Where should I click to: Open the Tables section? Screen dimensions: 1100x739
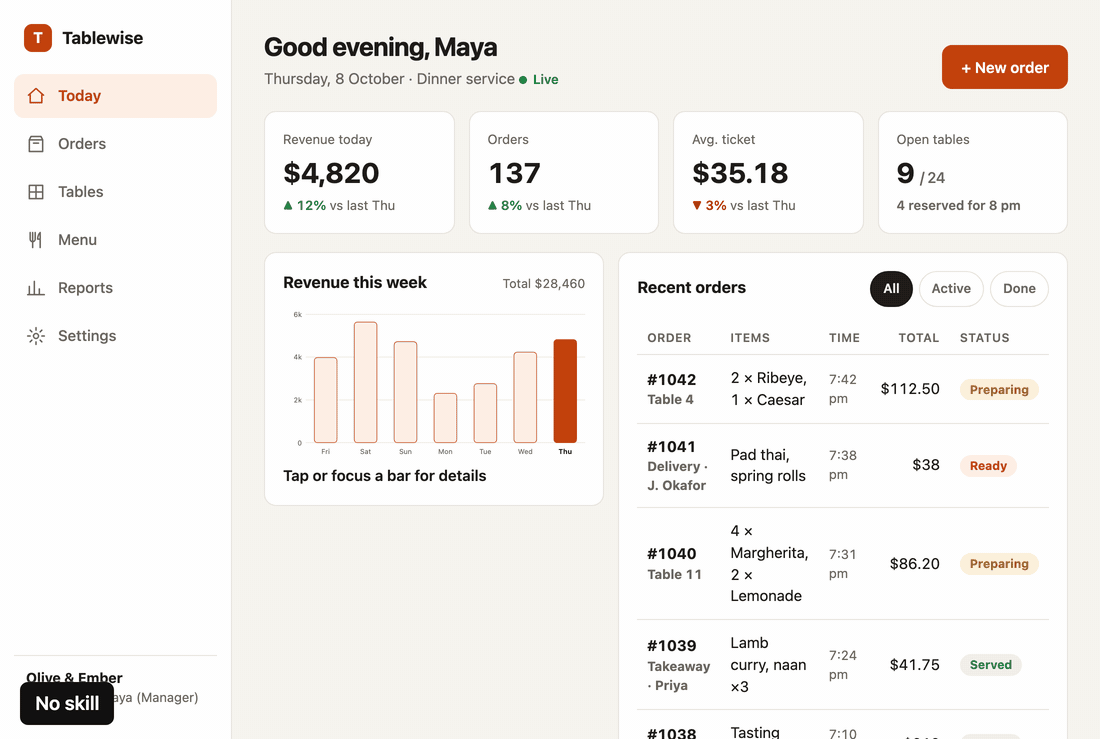(x=115, y=192)
